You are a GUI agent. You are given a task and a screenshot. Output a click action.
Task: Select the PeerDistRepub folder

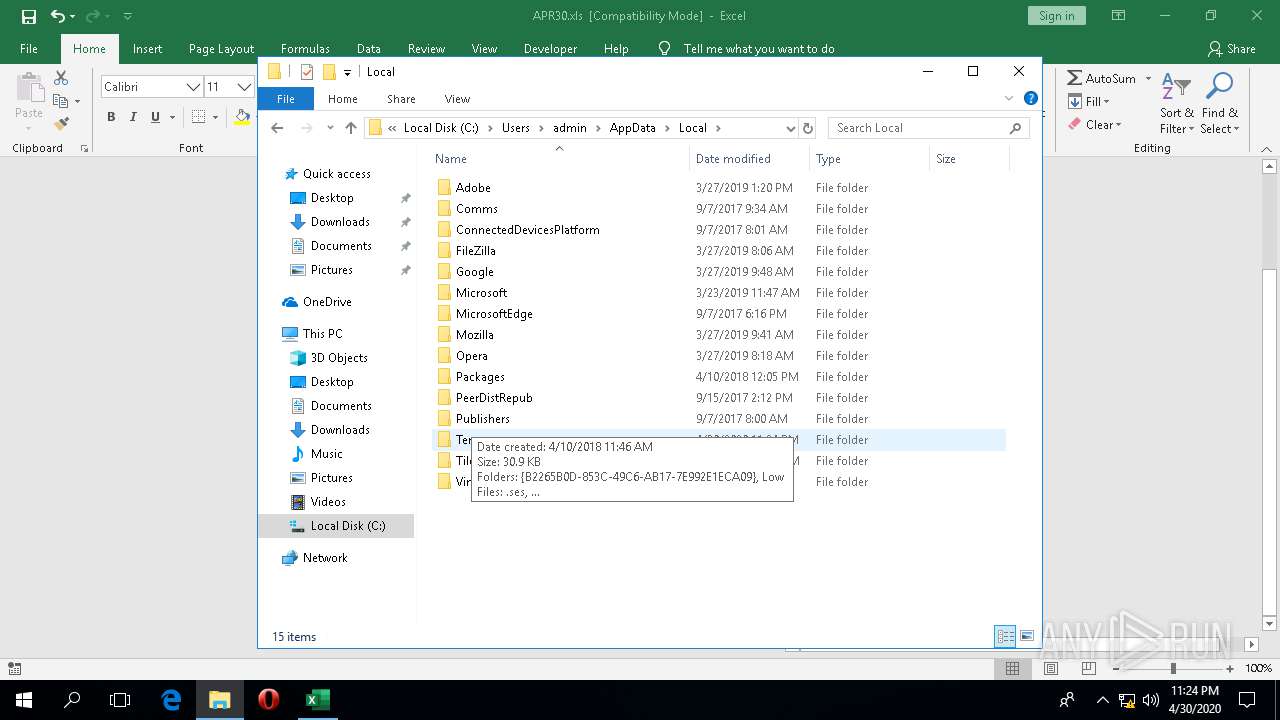pos(494,398)
